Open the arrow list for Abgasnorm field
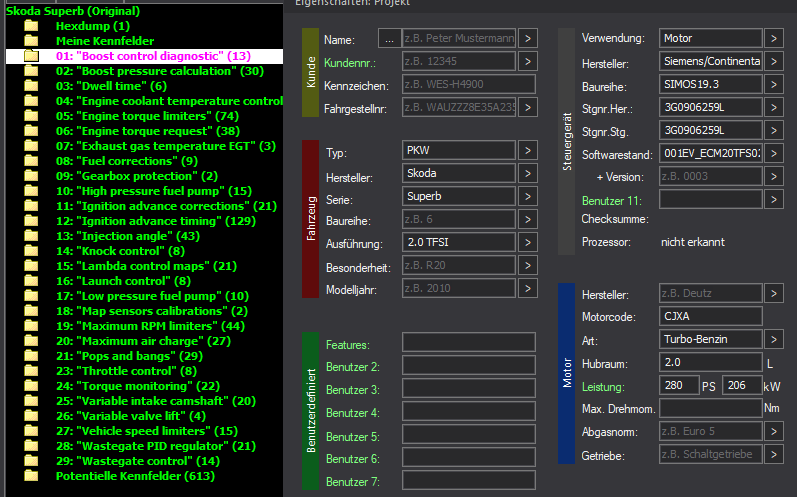This screenshot has height=497, width=797. point(774,431)
